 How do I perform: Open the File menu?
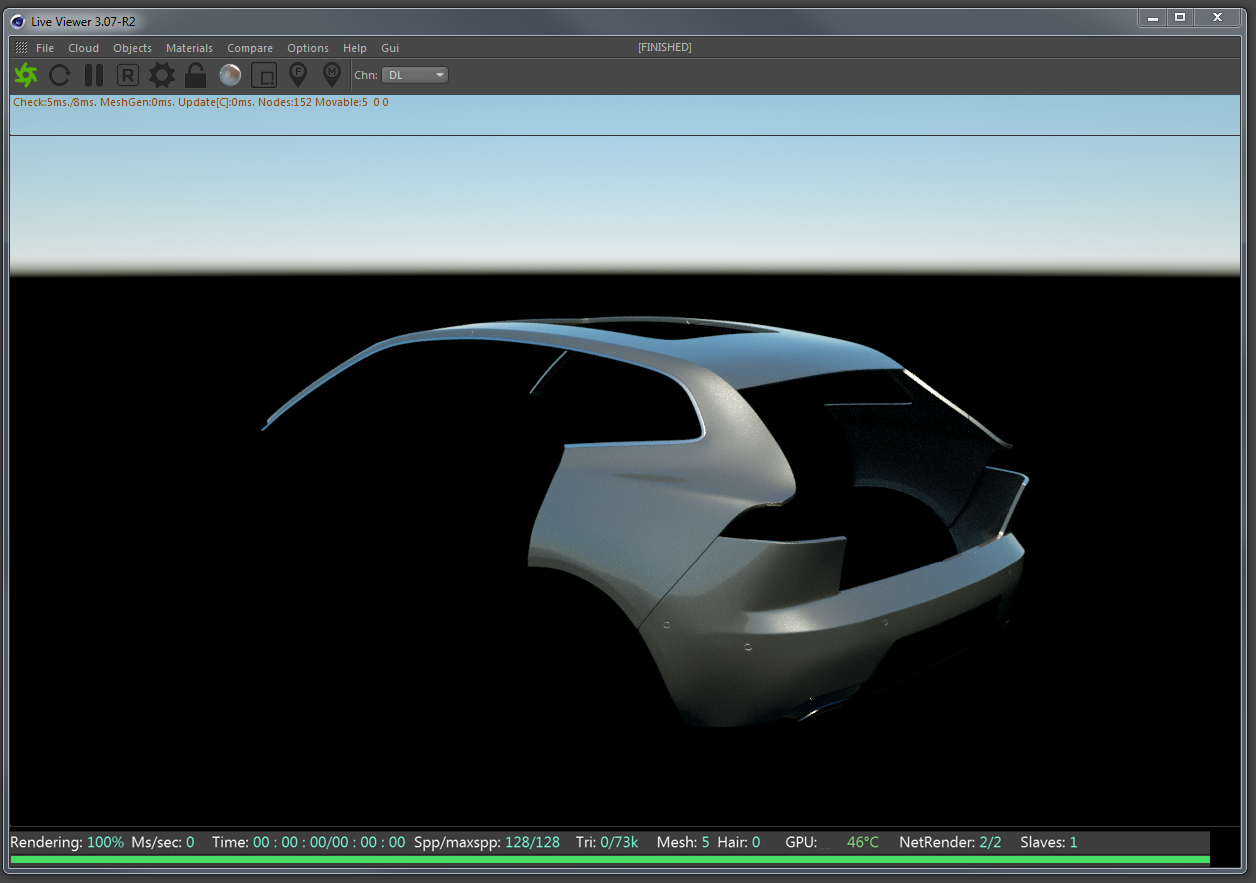(x=45, y=48)
